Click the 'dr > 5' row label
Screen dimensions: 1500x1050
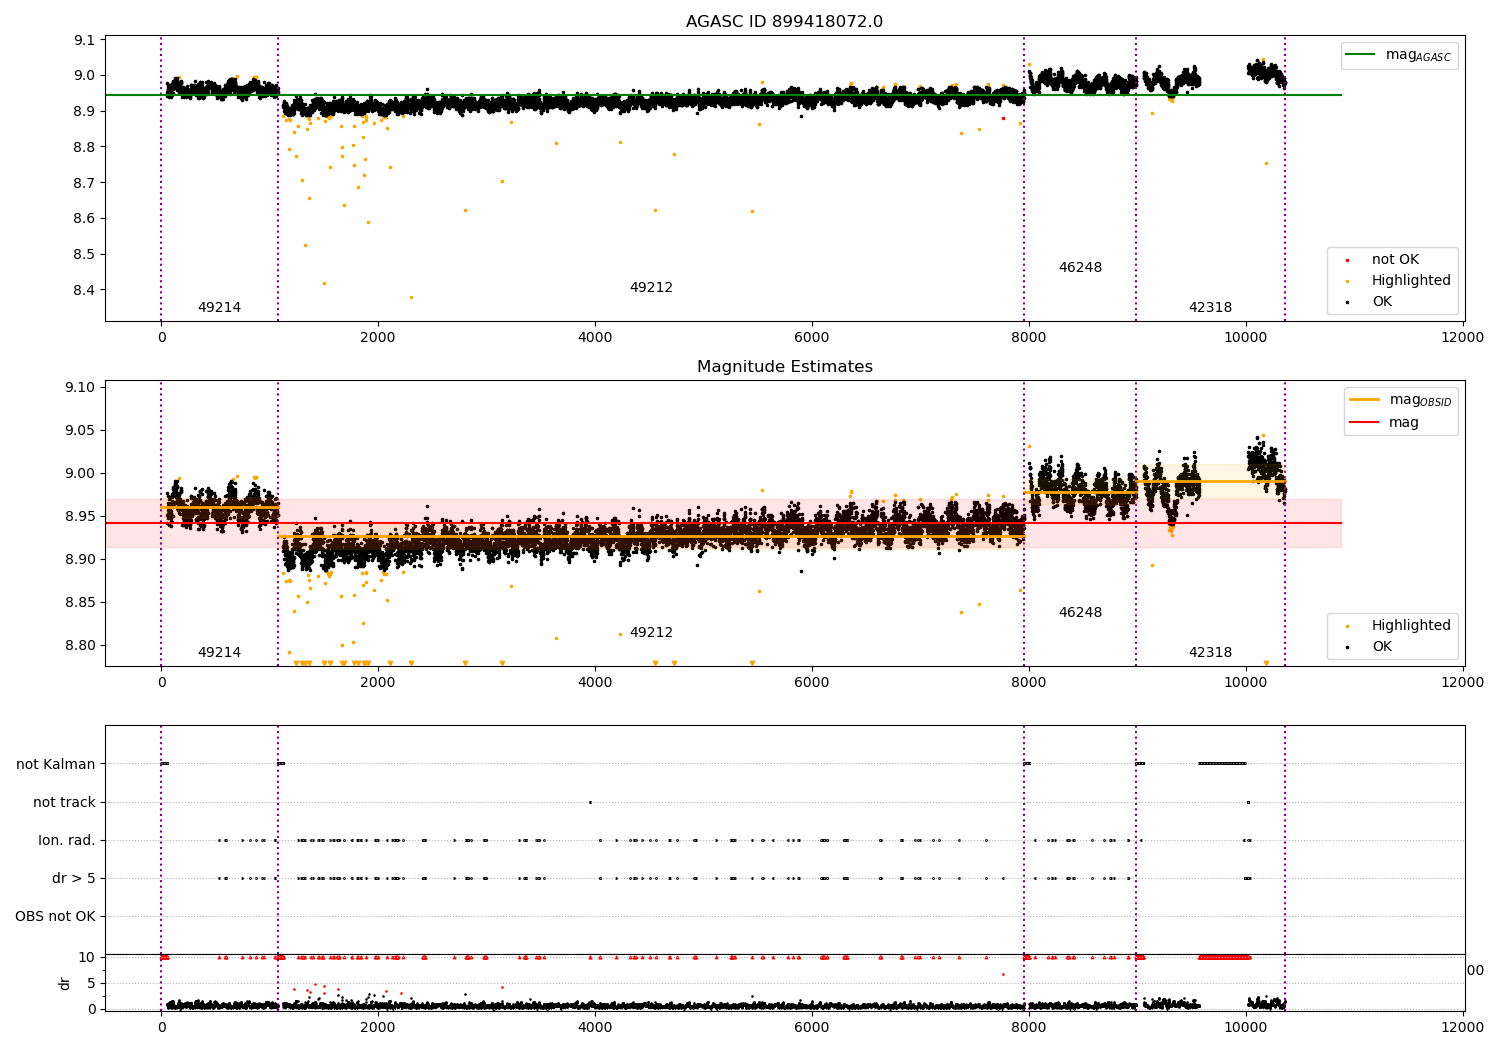74,878
